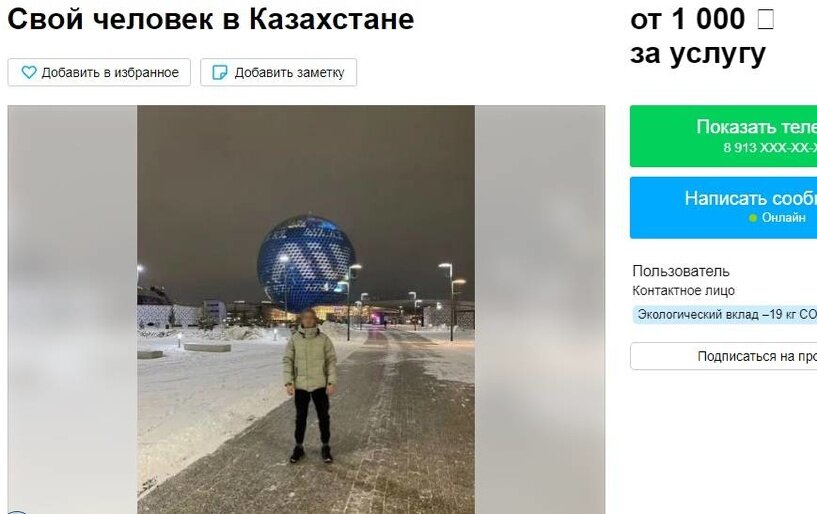
Task: Click the Экологический вклад –19 кг CO badge
Action: click(725, 314)
